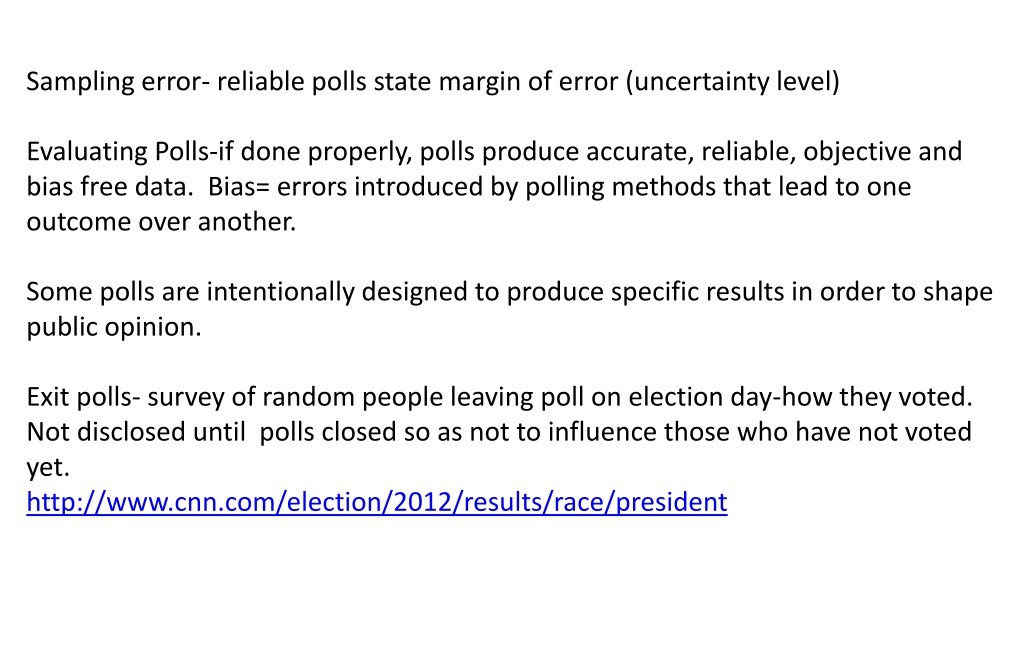Click the line starting 'outcome over another.'
Image resolution: width=1023 pixels, height=649 pixels.
[161, 222]
